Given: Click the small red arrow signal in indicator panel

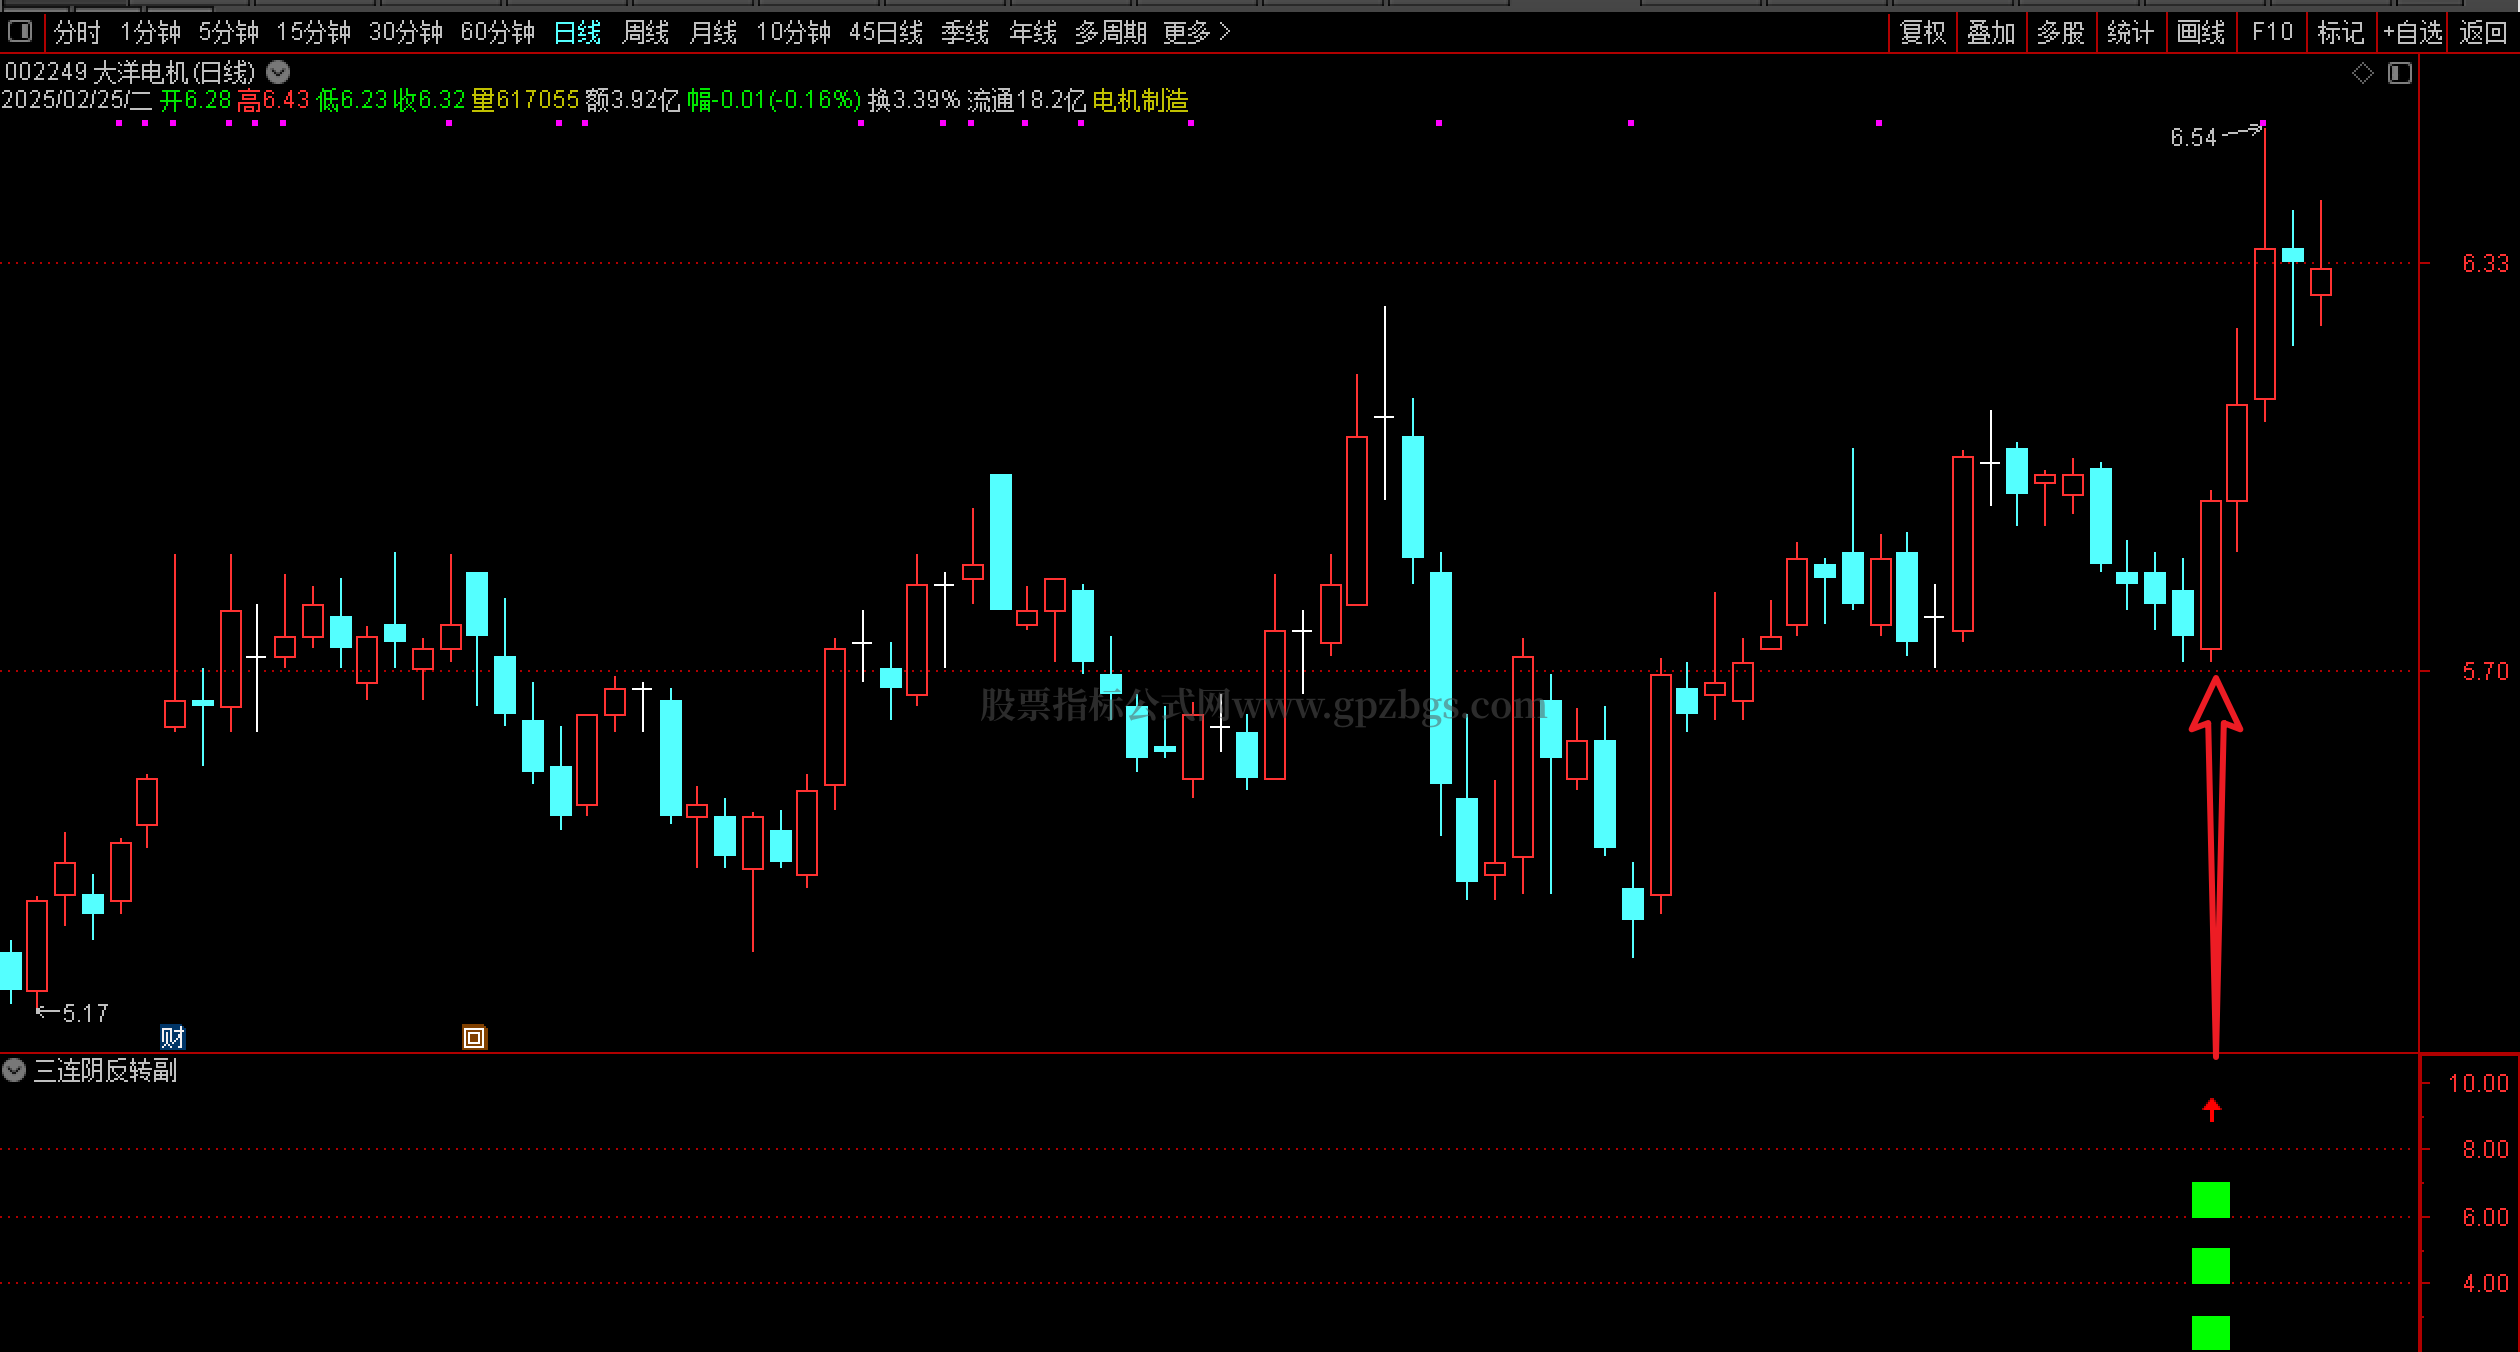Looking at the screenshot, I should [2211, 1109].
